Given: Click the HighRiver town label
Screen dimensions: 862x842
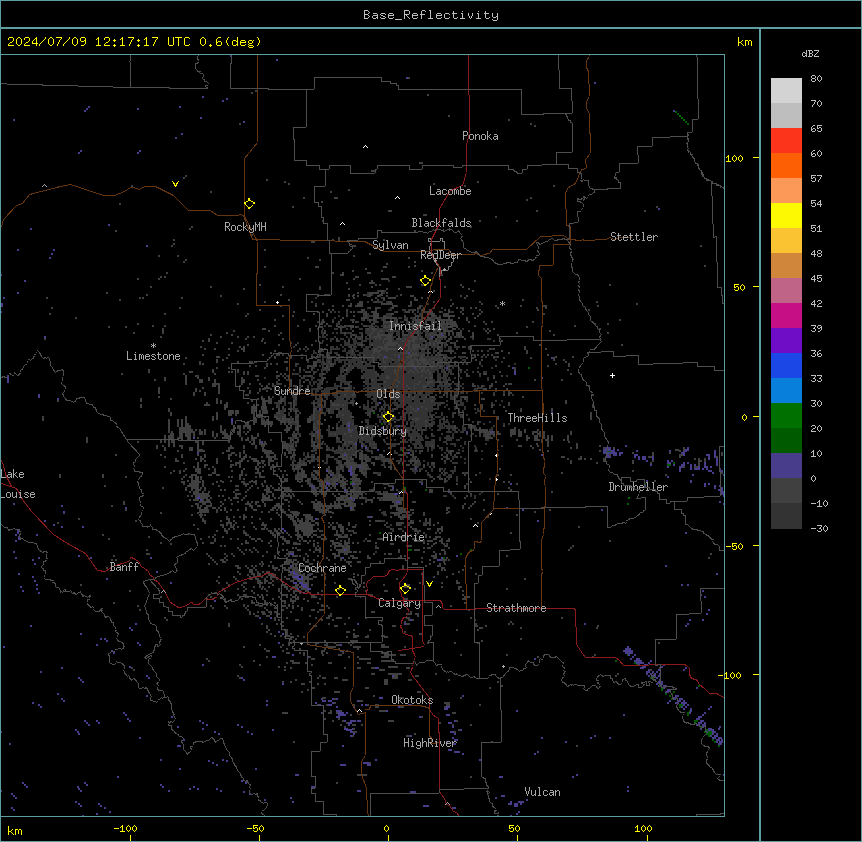Looking at the screenshot, I should click(x=429, y=743).
